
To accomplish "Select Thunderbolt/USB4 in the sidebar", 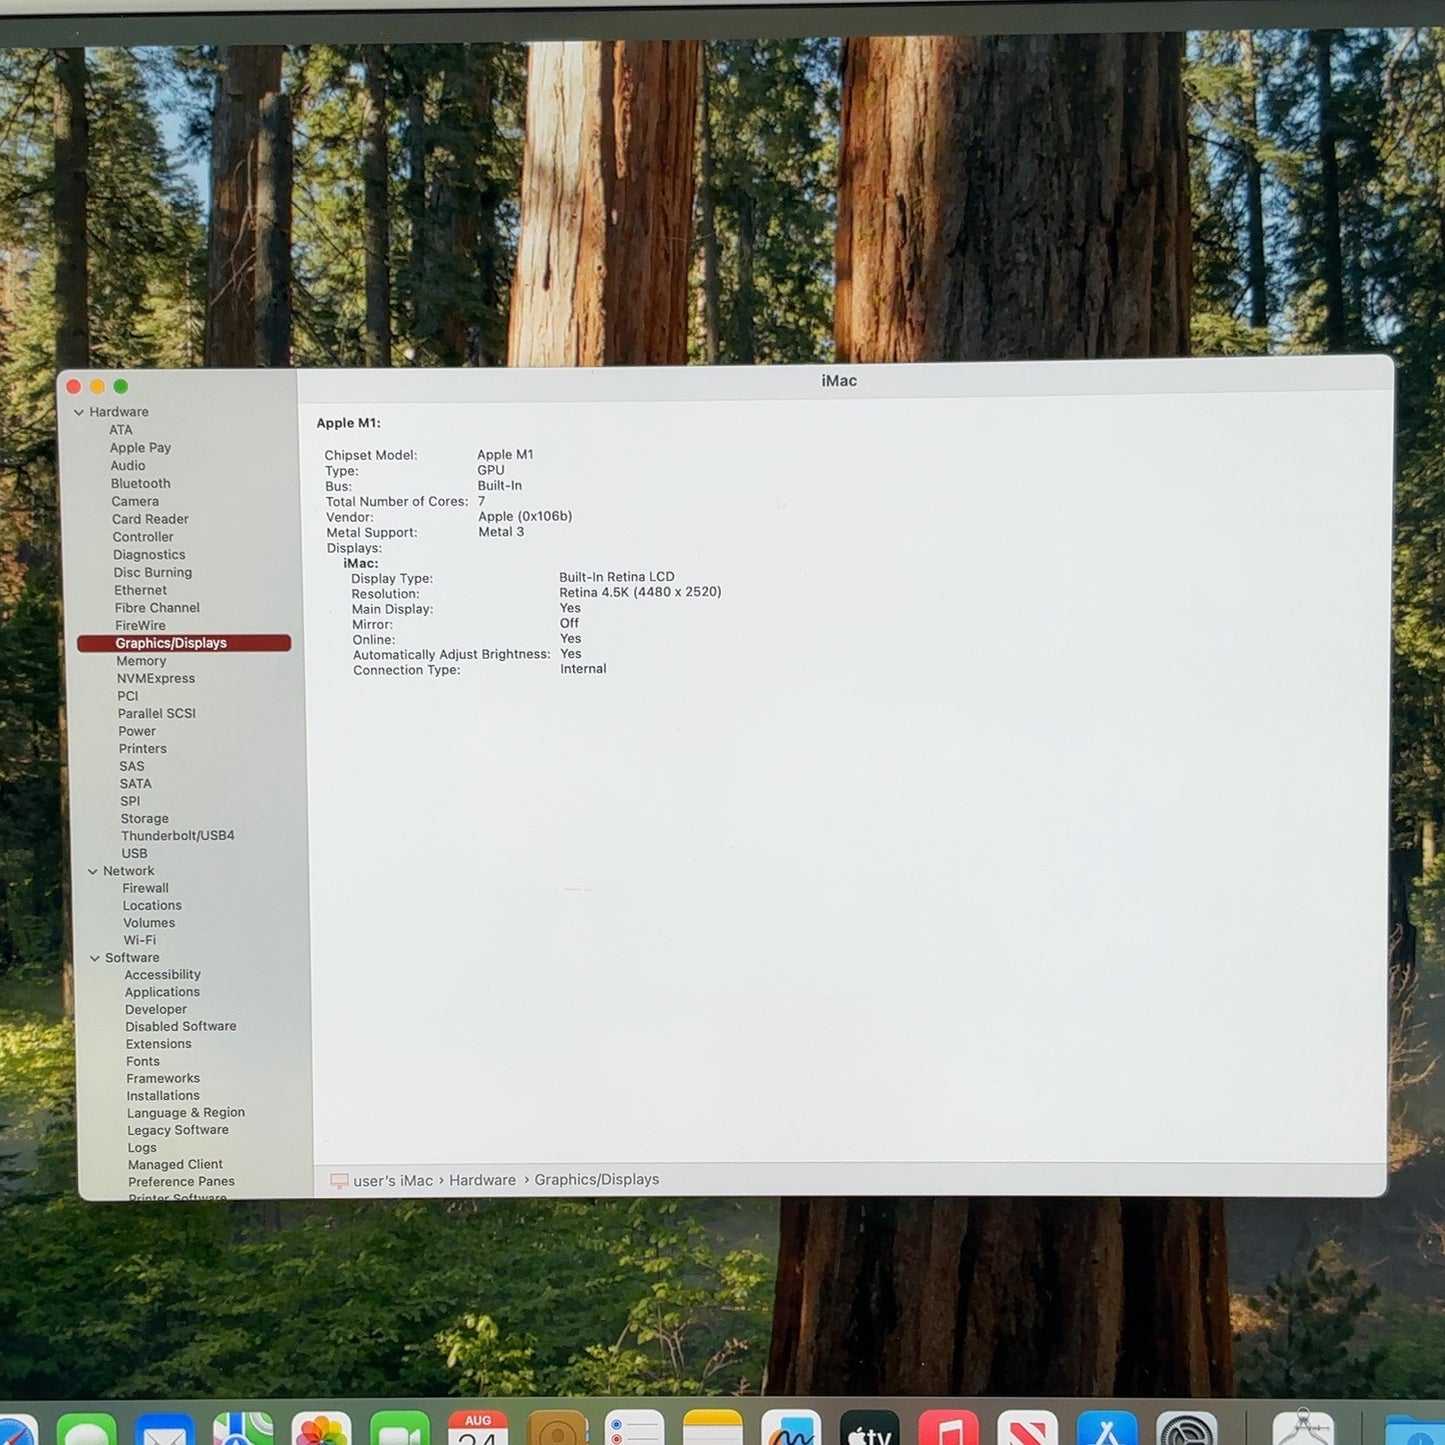I will click(178, 836).
